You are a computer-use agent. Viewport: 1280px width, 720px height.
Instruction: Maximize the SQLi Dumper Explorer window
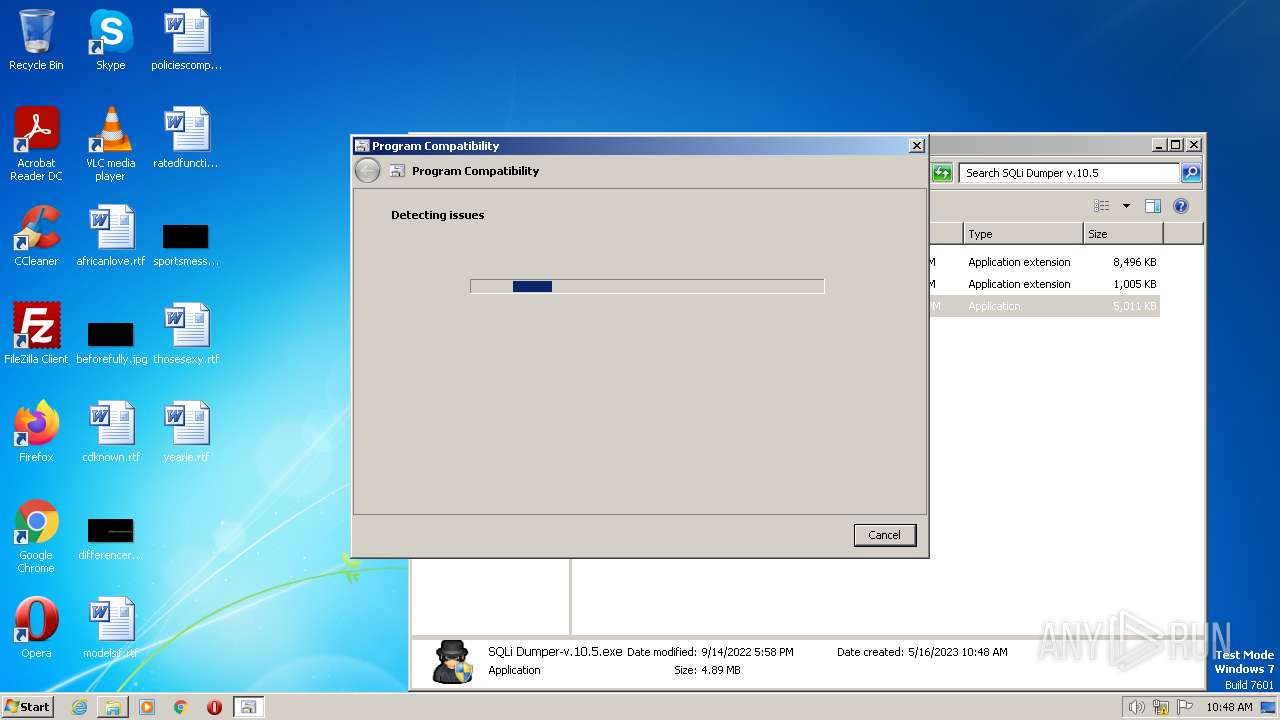(x=1176, y=145)
